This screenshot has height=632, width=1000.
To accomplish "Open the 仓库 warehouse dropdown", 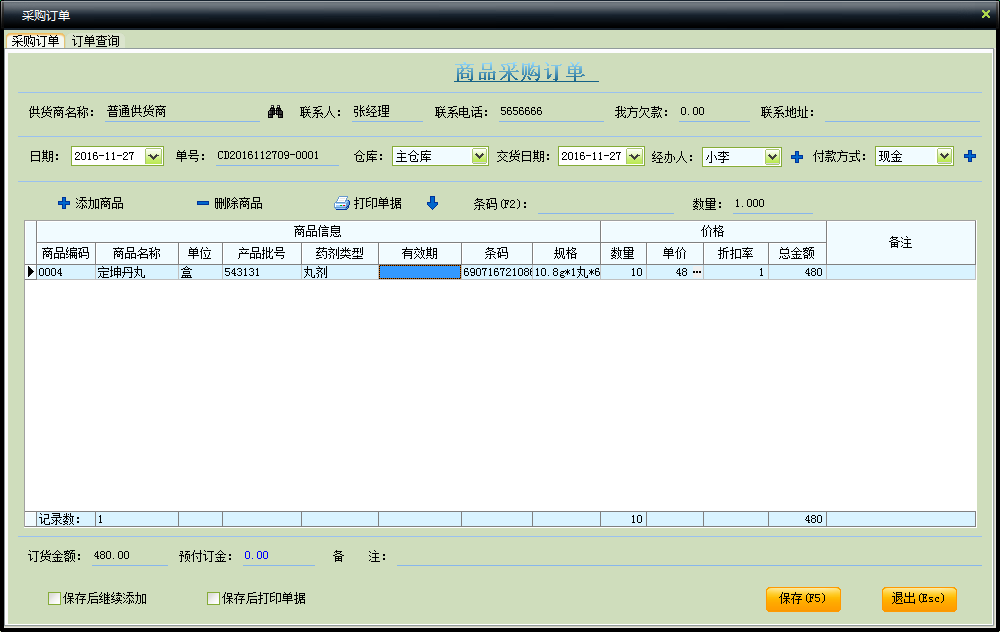I will pos(479,156).
